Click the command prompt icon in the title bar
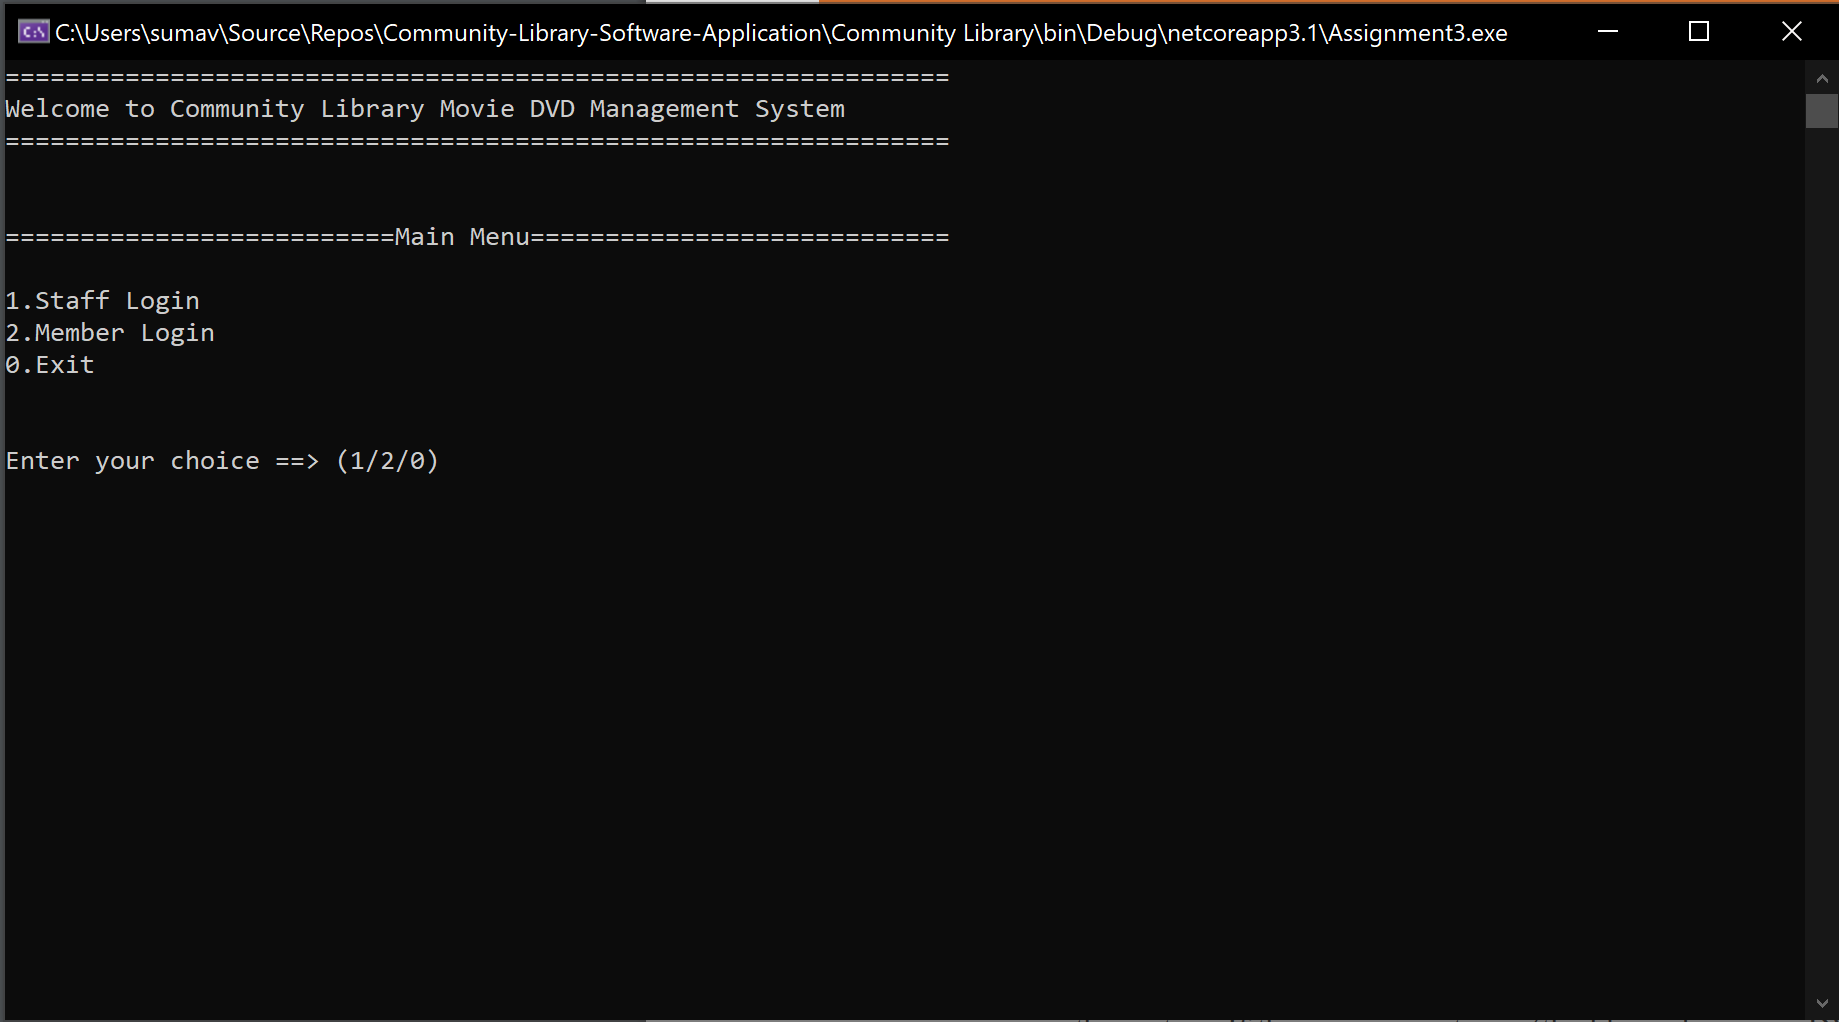The image size is (1839, 1022). [x=32, y=31]
